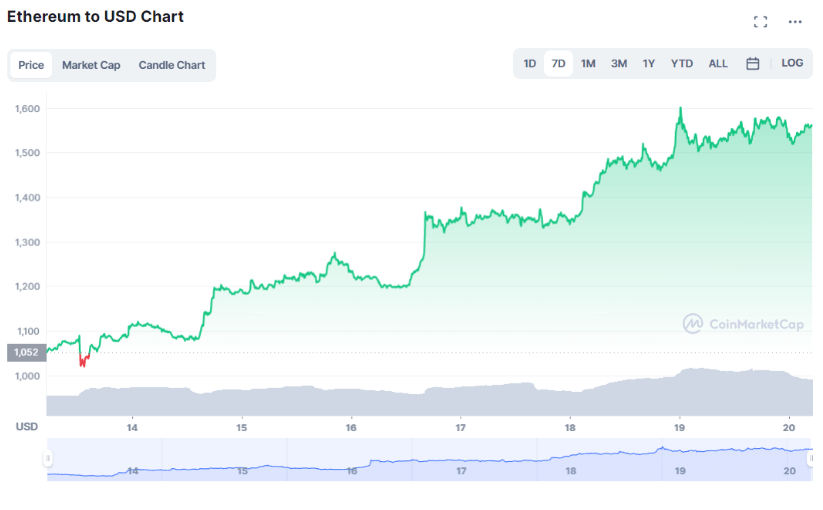The image size is (823, 510).
Task: Switch to the Market Cap tab
Action: click(x=91, y=65)
